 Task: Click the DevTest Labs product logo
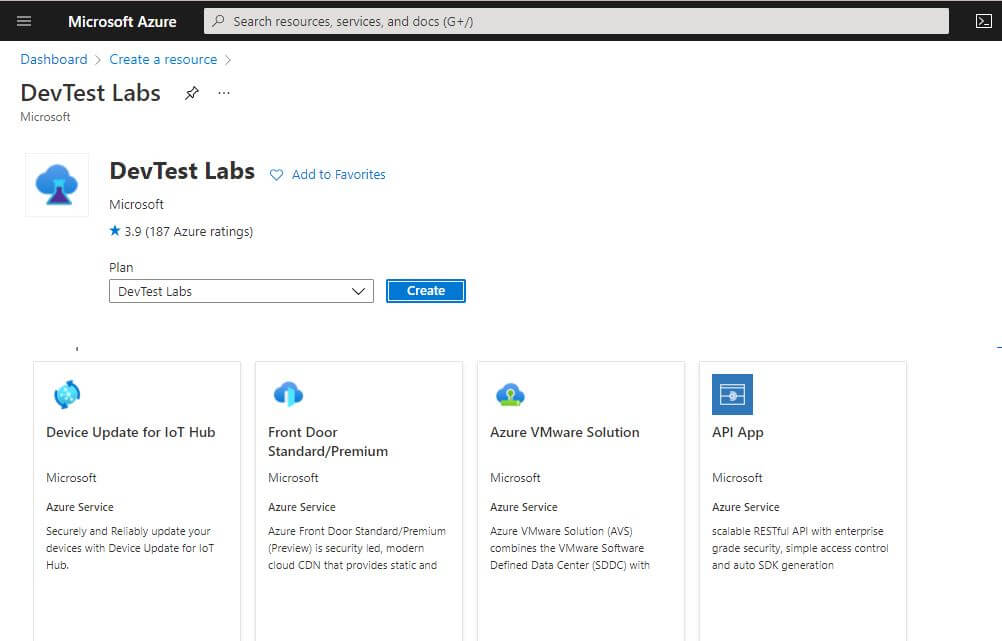click(x=57, y=185)
